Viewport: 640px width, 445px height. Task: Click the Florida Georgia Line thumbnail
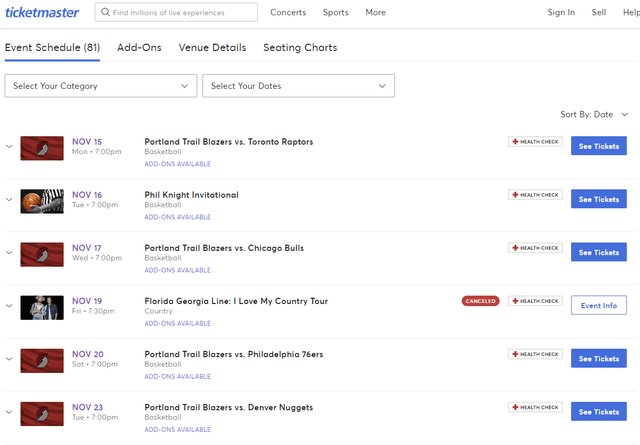click(42, 307)
